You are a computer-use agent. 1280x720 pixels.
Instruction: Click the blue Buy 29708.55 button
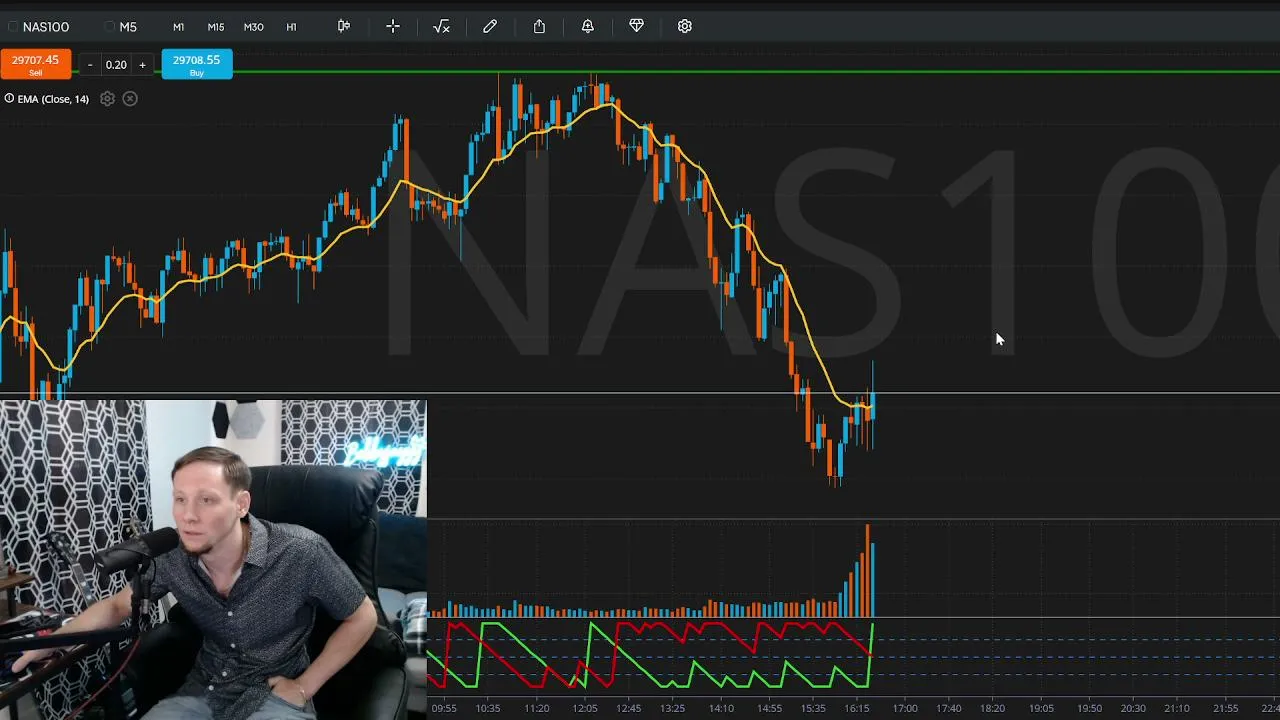[x=197, y=64]
